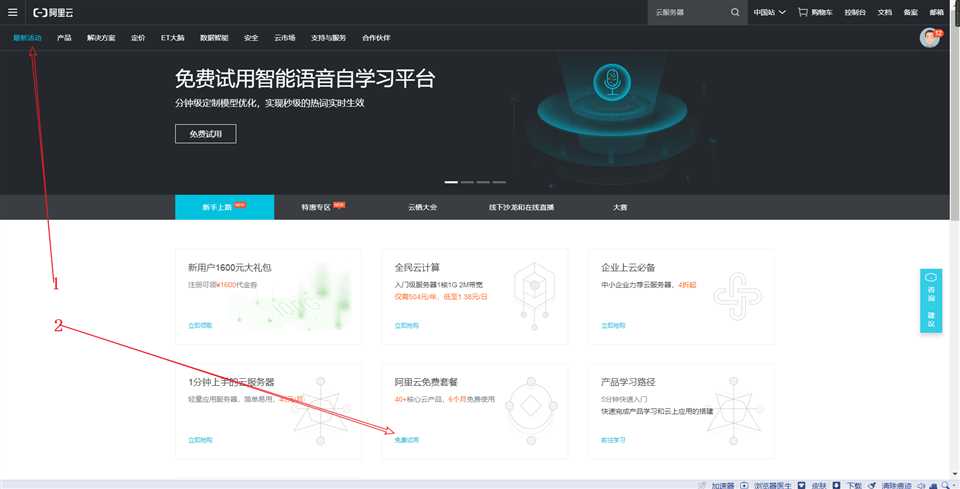Select the third carousel indicator

tap(483, 182)
